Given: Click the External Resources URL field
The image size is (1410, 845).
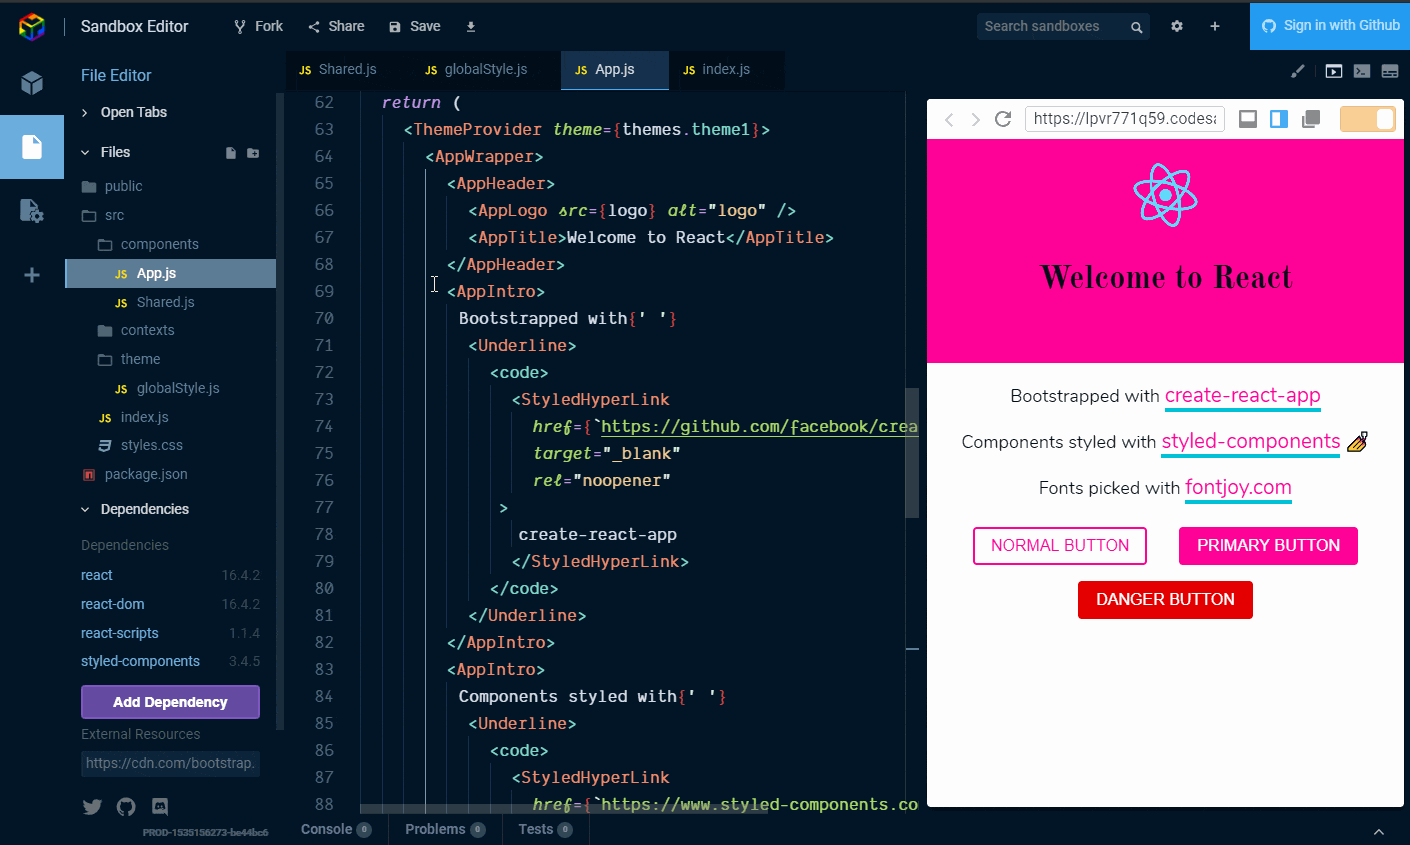Looking at the screenshot, I should pos(170,764).
